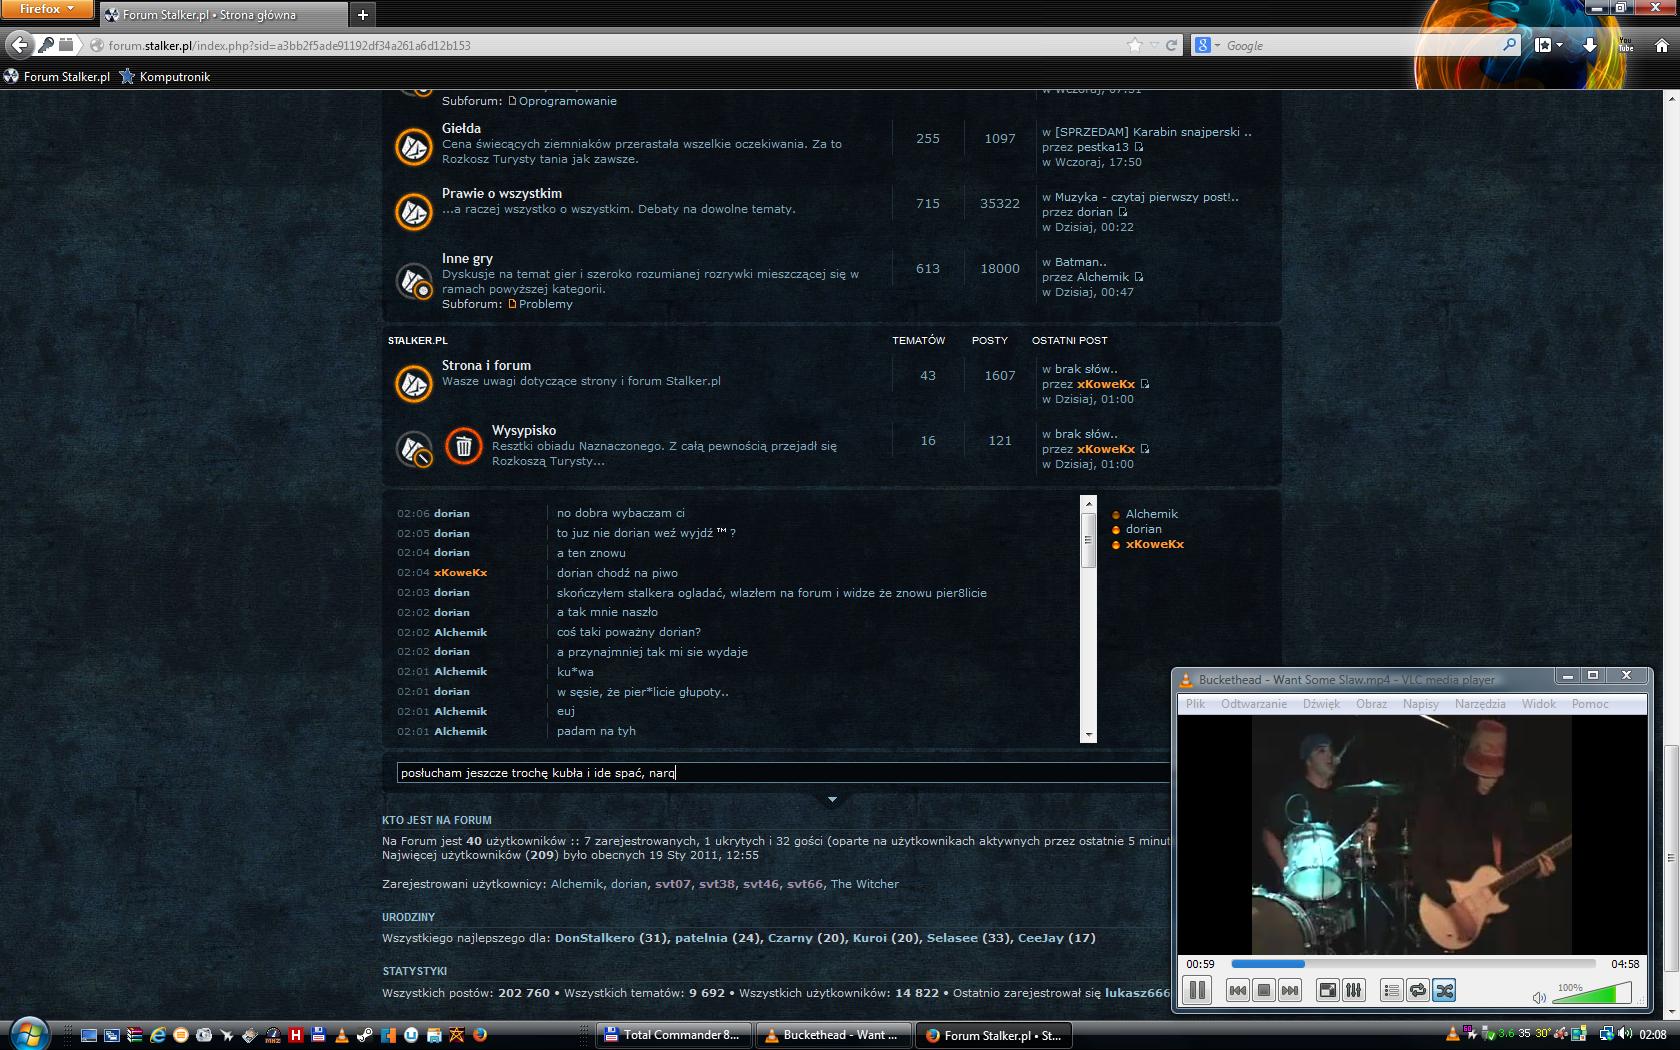The image size is (1680, 1050).
Task: Open a new Firefox tab
Action: pos(363,14)
